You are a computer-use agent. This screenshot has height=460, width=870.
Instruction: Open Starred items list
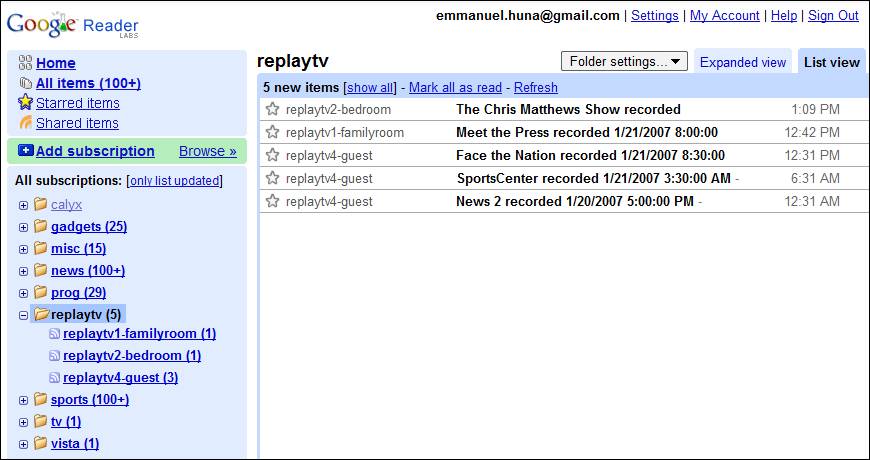78,103
